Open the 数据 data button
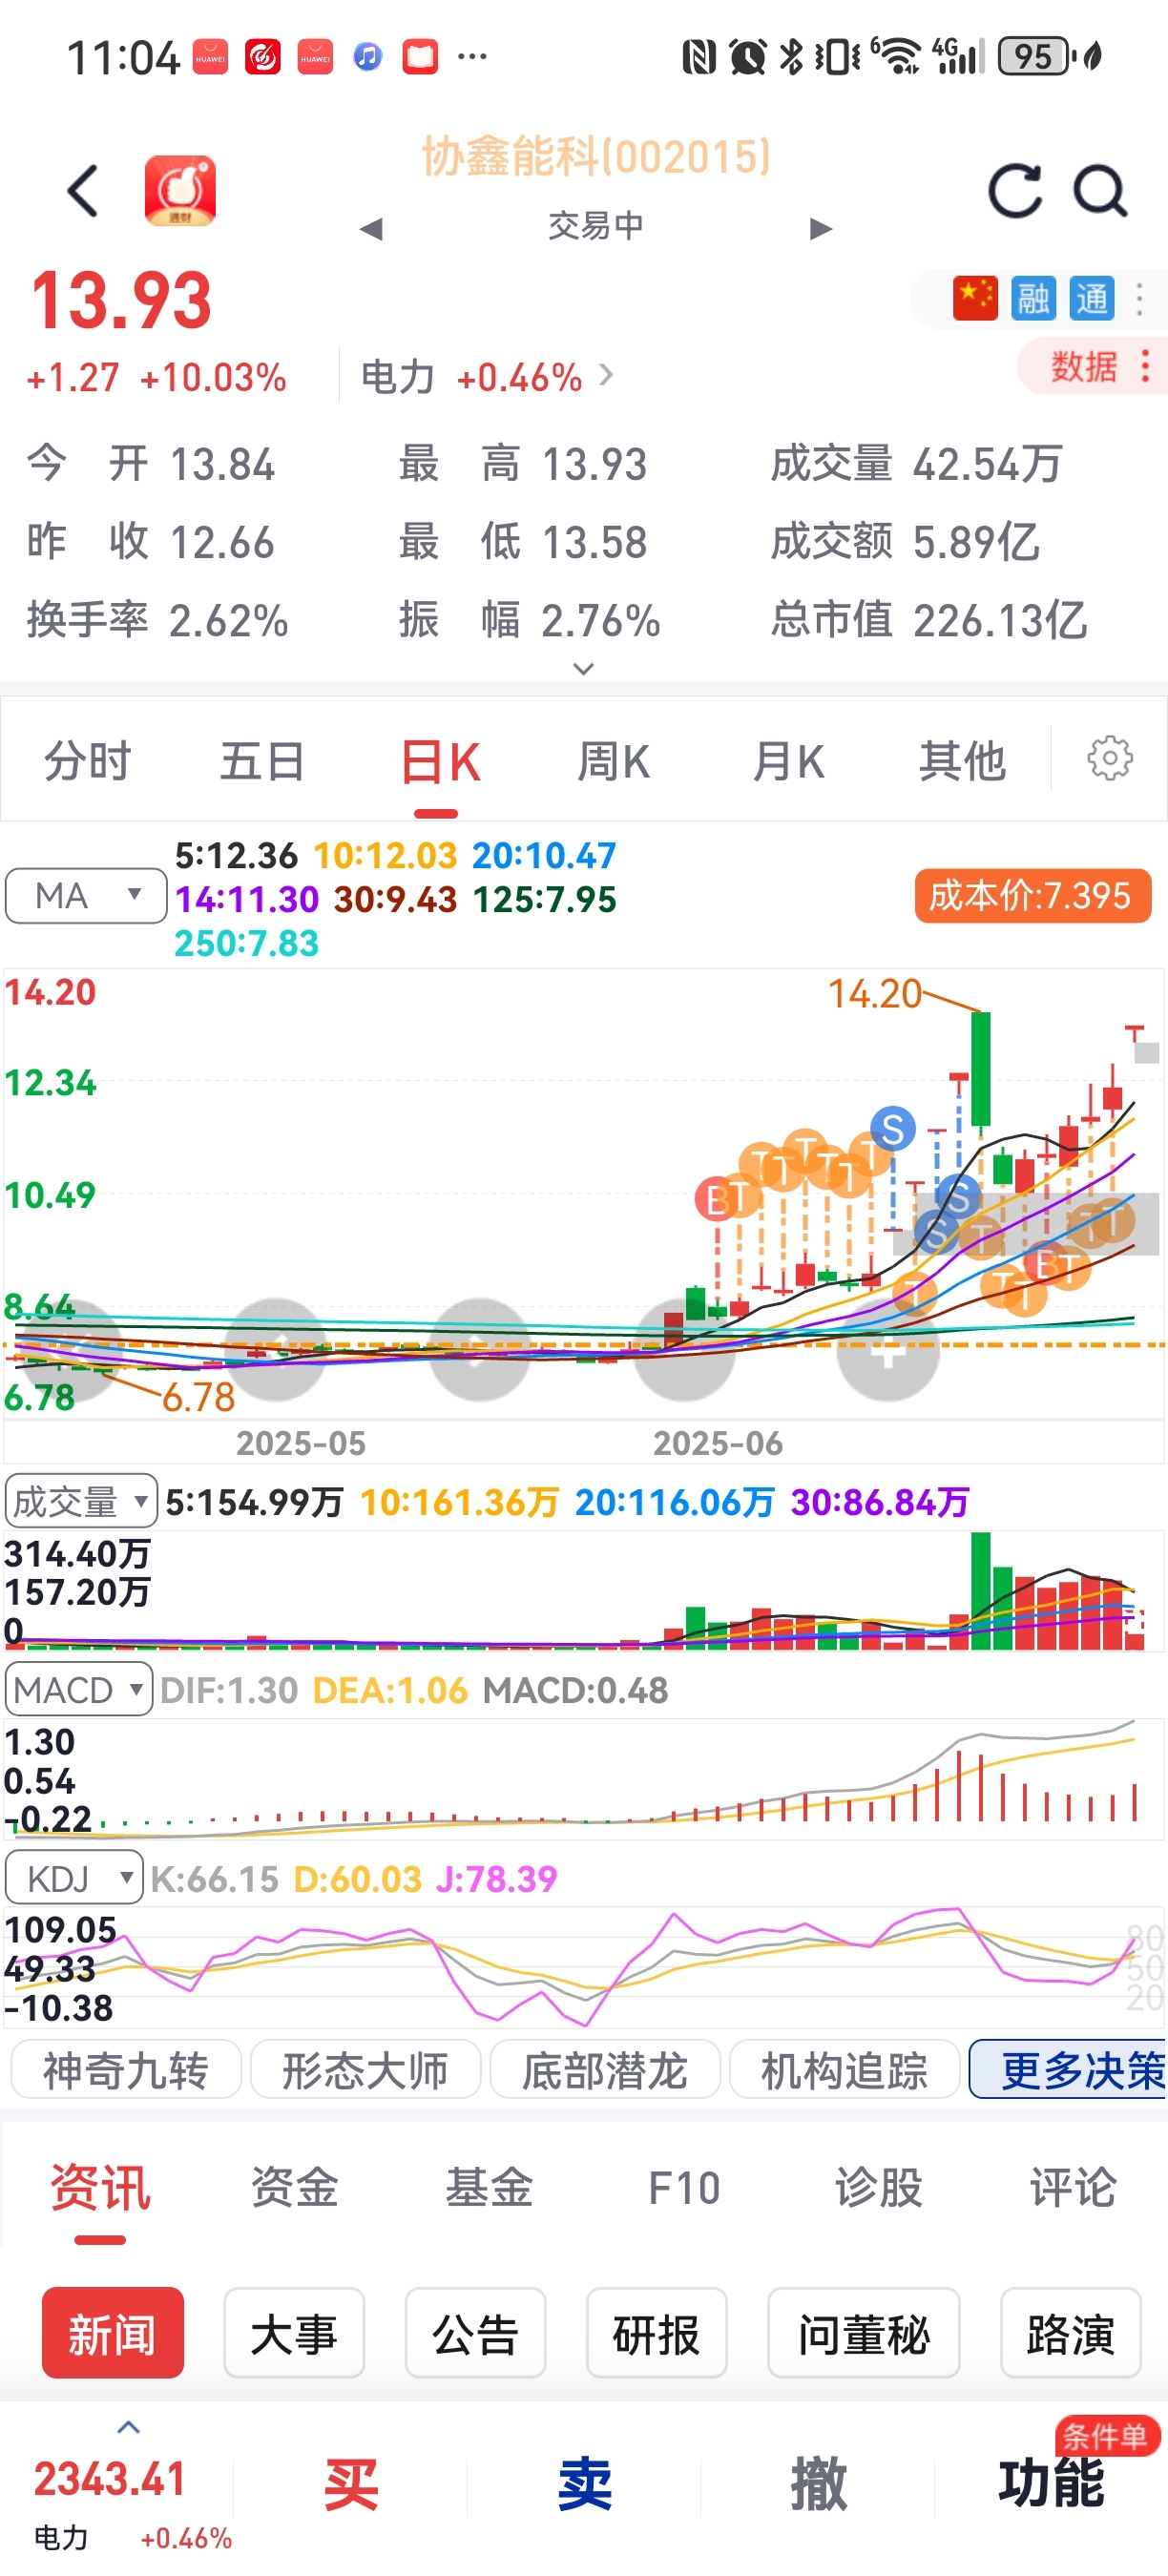 (x=1092, y=366)
